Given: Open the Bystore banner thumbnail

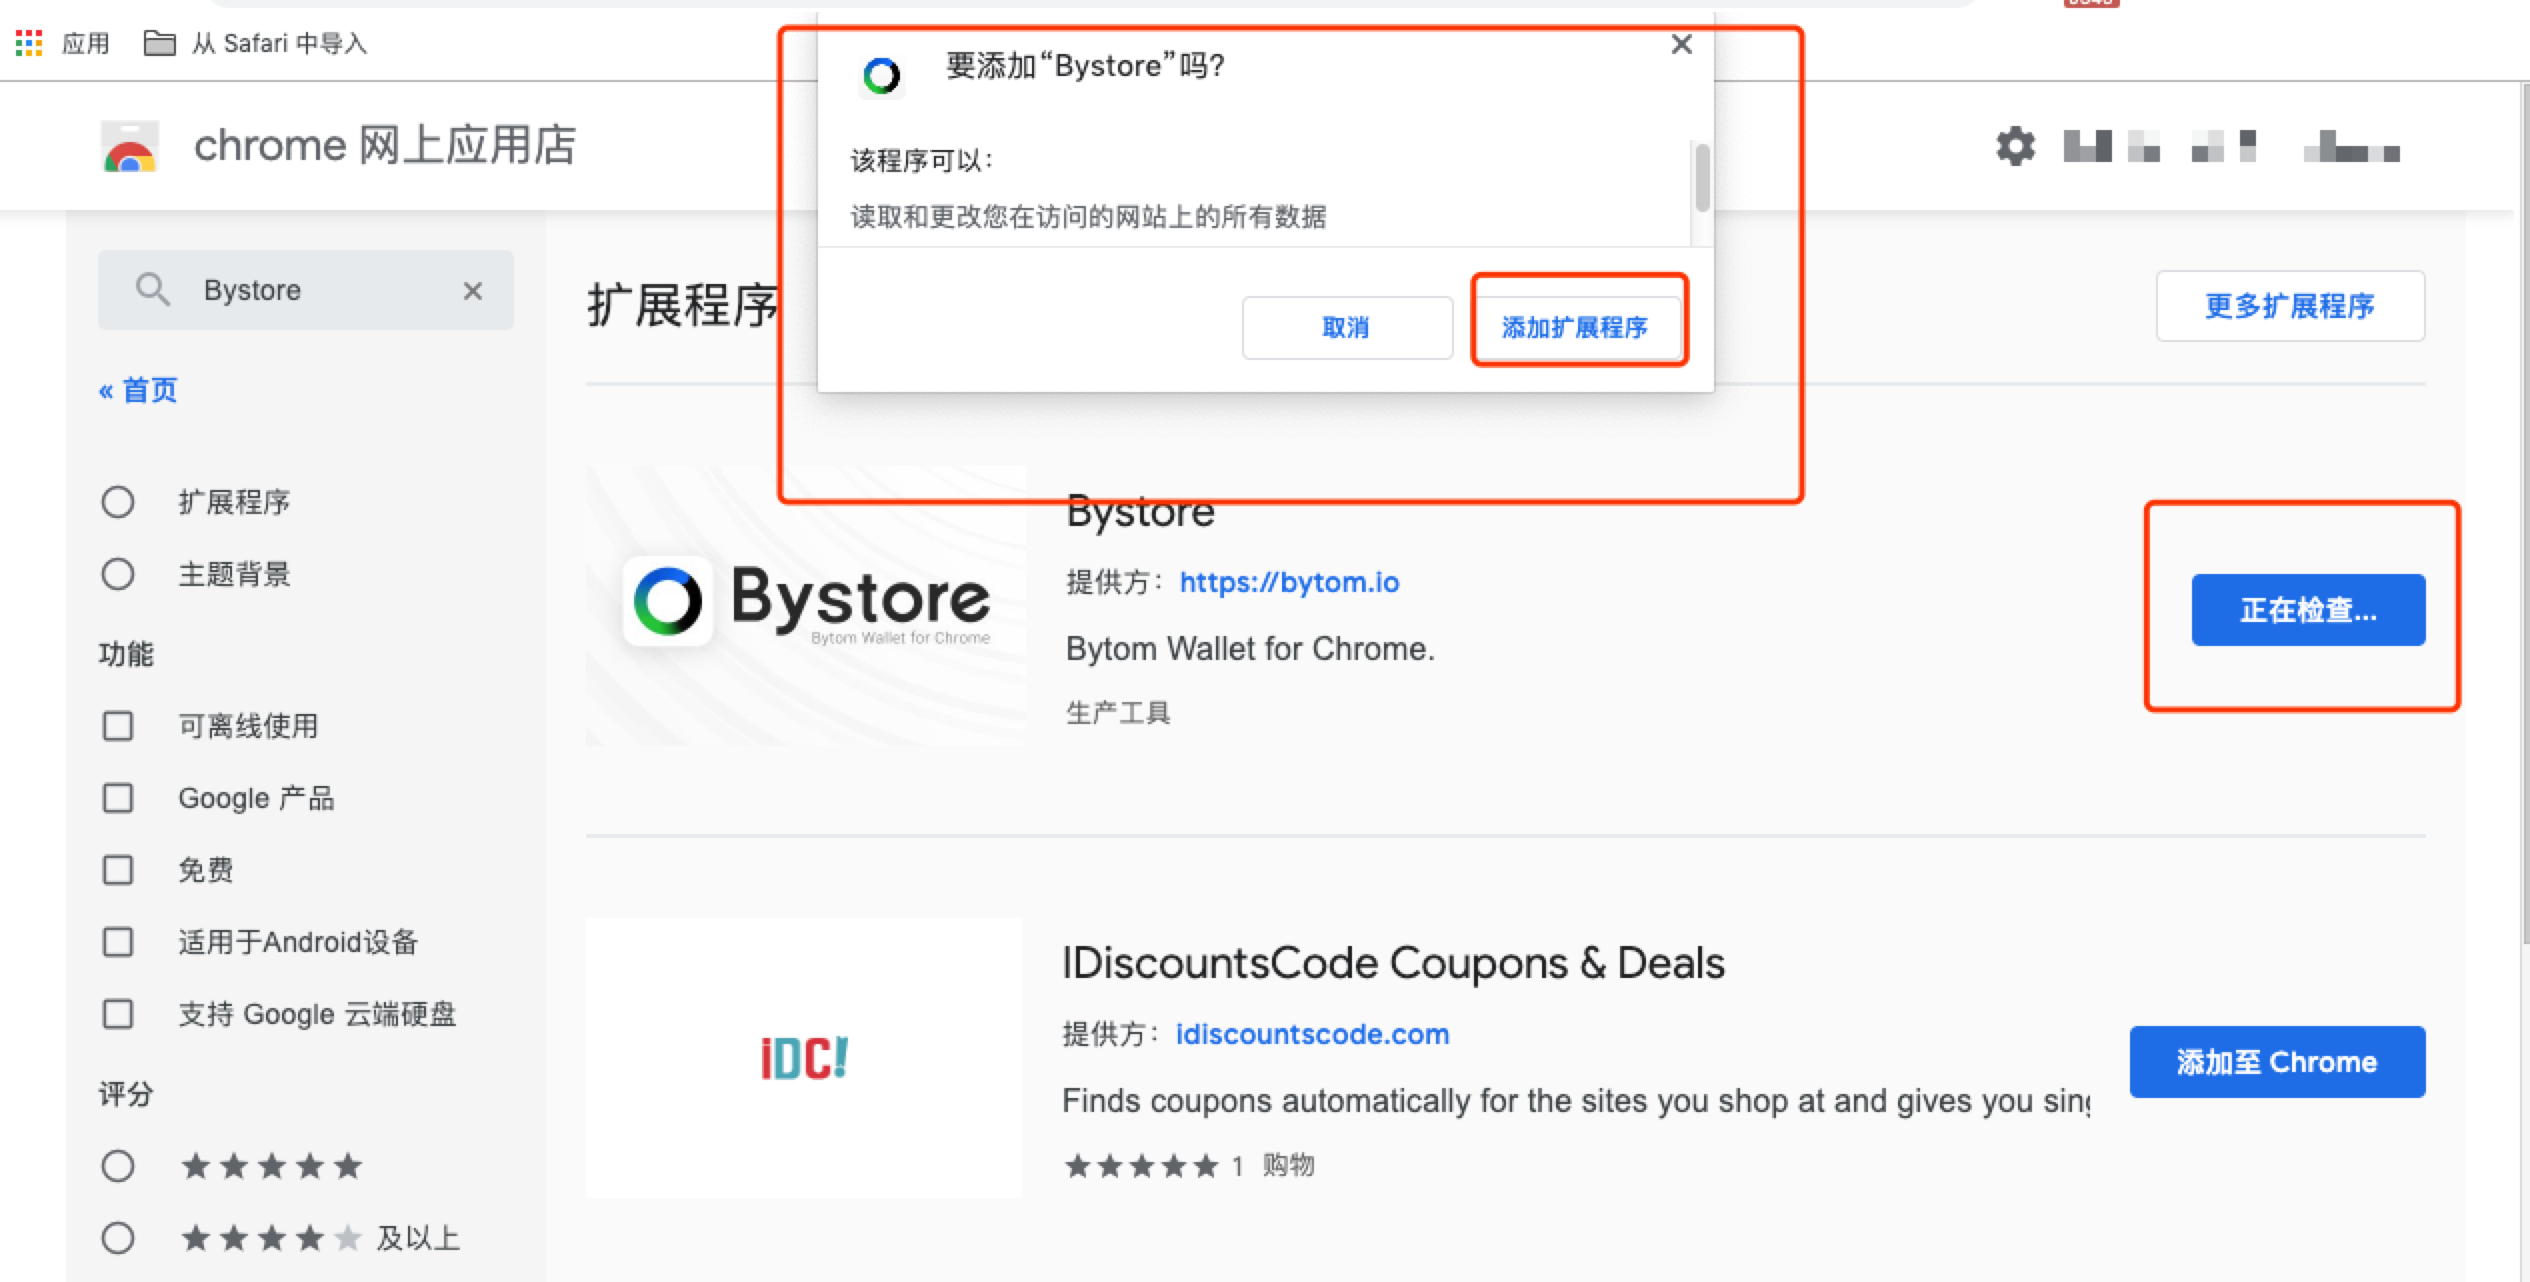Looking at the screenshot, I should pyautogui.click(x=806, y=606).
